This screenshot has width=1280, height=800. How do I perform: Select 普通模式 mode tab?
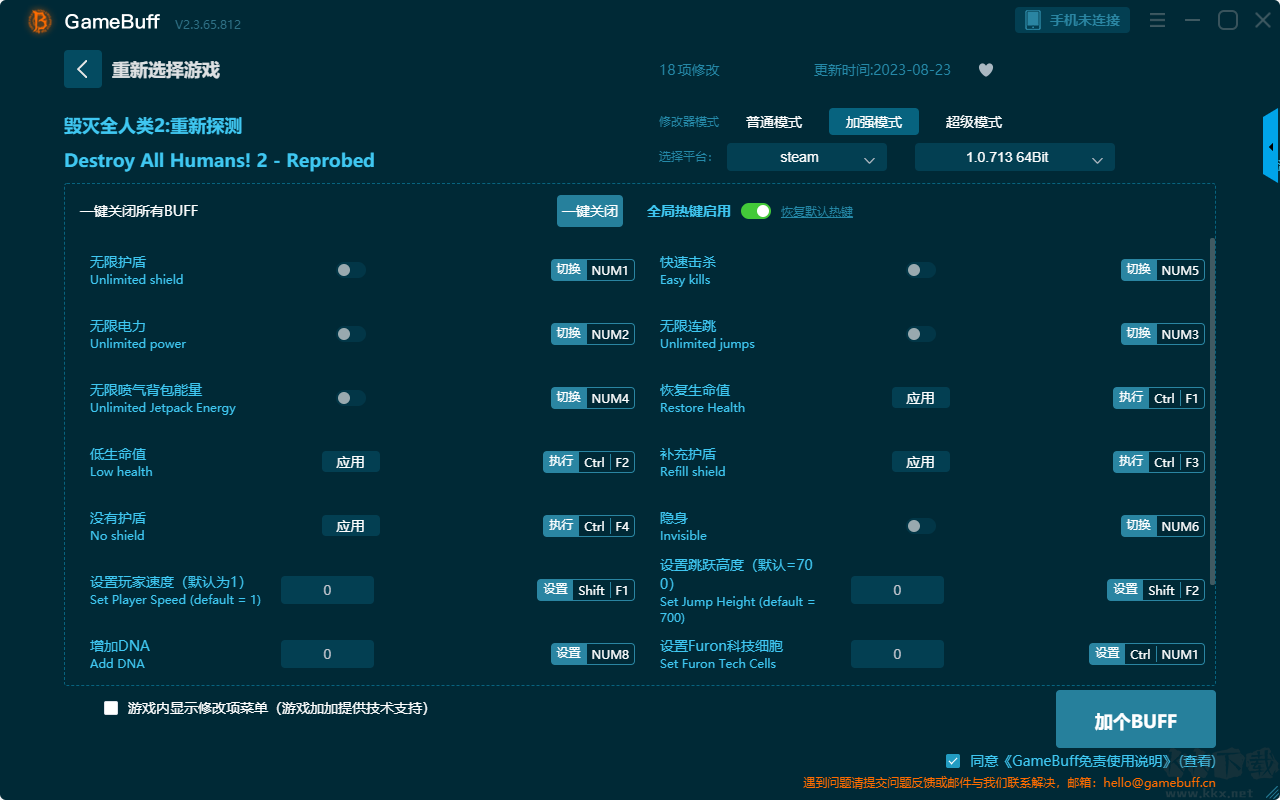[774, 122]
